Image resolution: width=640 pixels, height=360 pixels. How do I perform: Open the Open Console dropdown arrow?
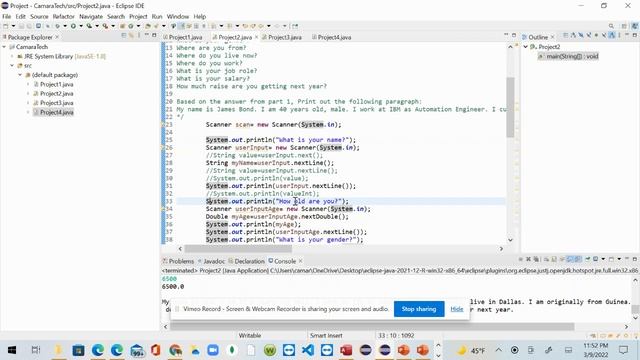pos(619,259)
